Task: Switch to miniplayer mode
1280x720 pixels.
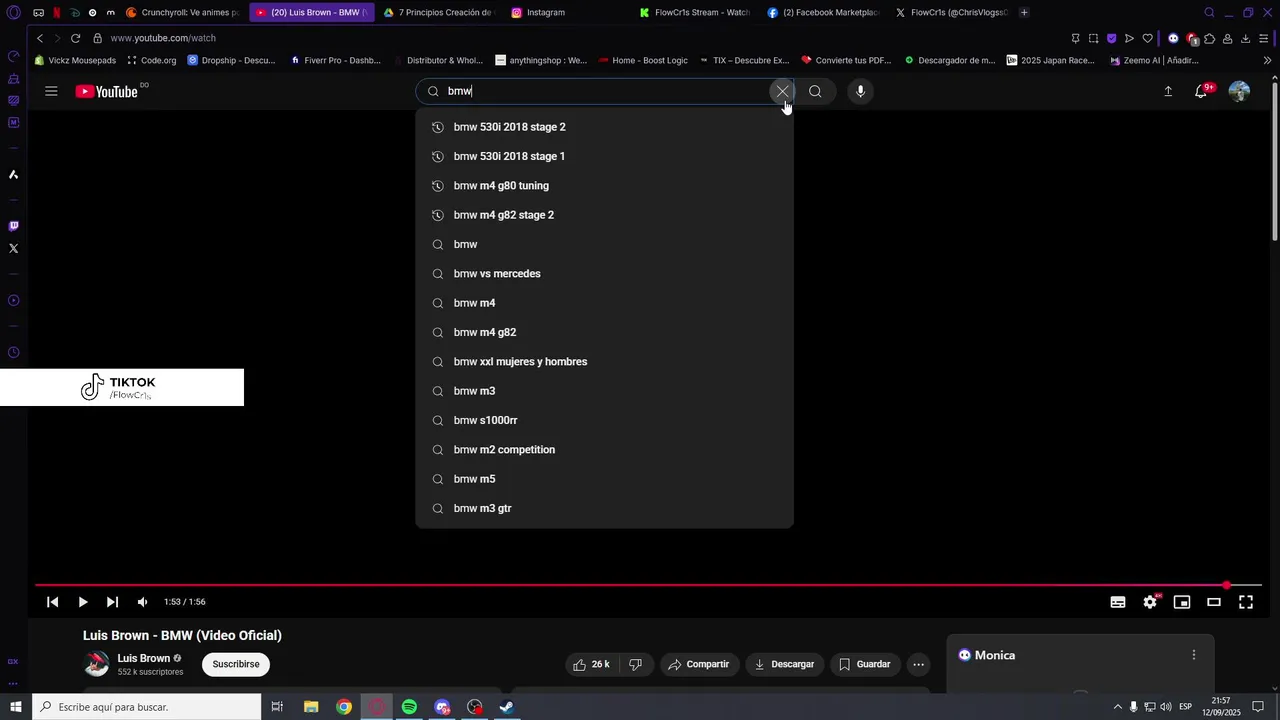Action: click(1182, 602)
